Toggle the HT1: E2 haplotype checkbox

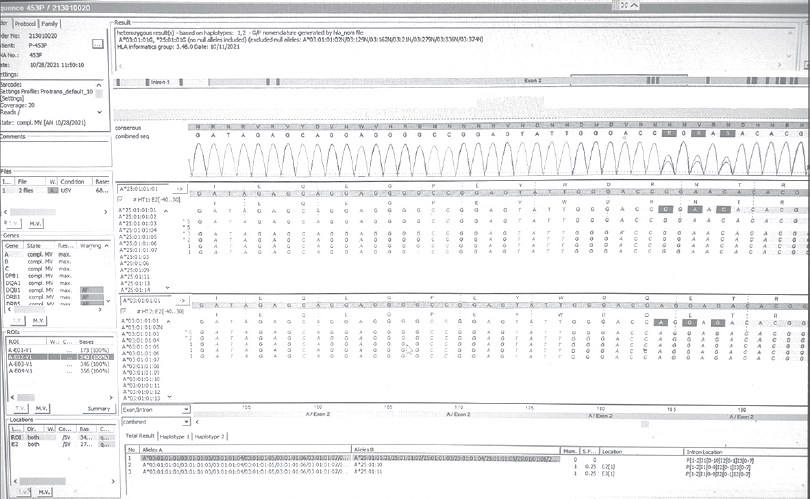pyautogui.click(x=122, y=199)
